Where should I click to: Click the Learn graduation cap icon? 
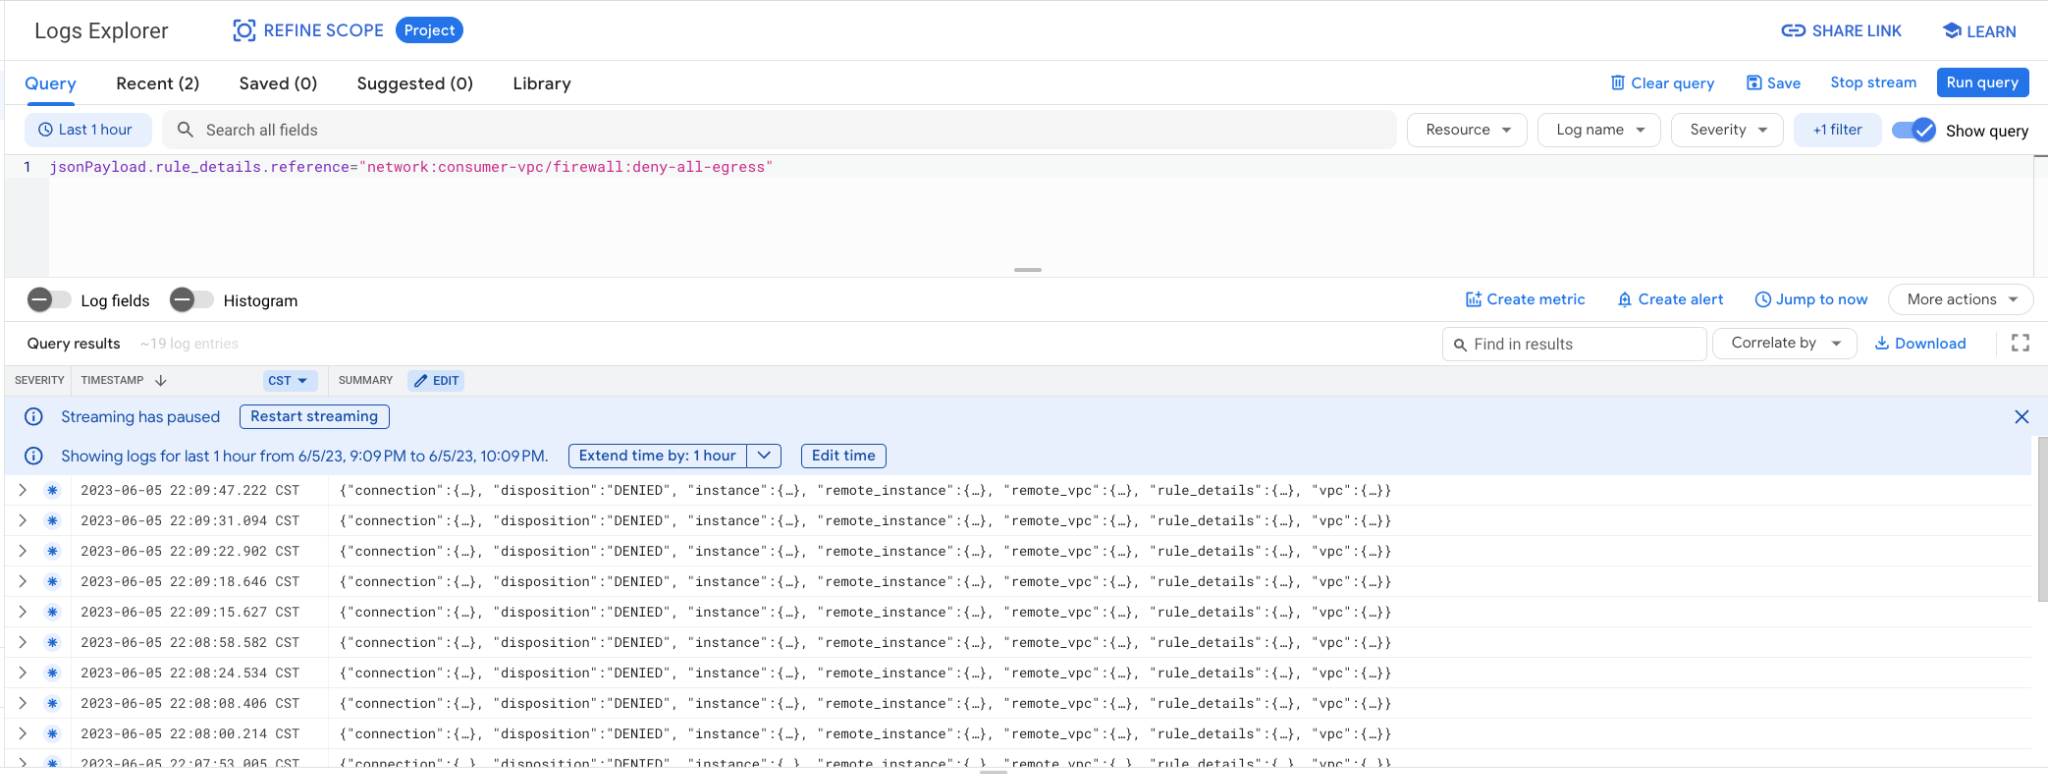click(x=1951, y=31)
